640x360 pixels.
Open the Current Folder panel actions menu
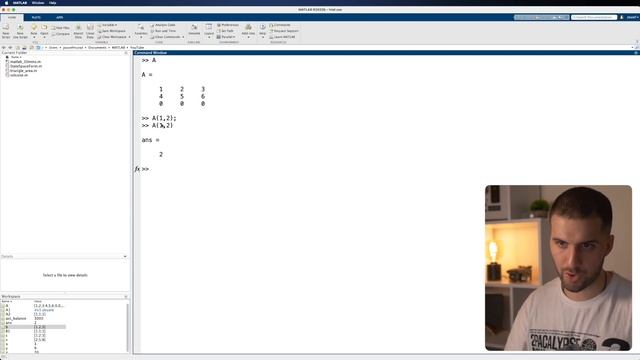(126, 53)
